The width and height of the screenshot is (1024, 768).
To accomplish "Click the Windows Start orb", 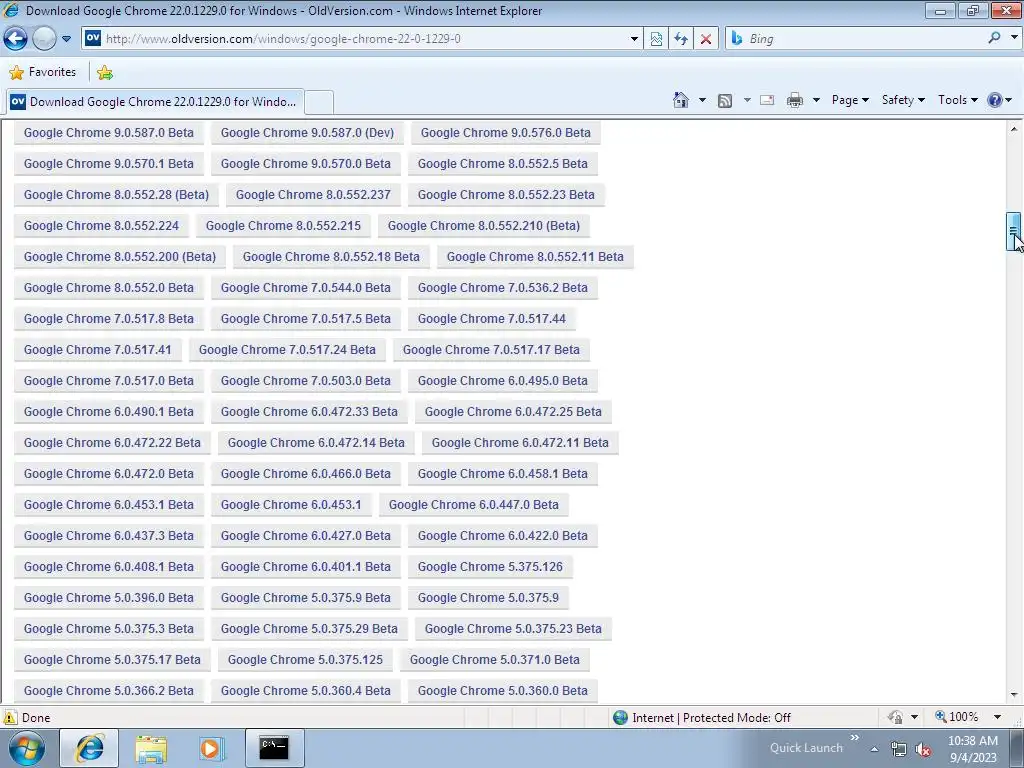I will (x=26, y=748).
